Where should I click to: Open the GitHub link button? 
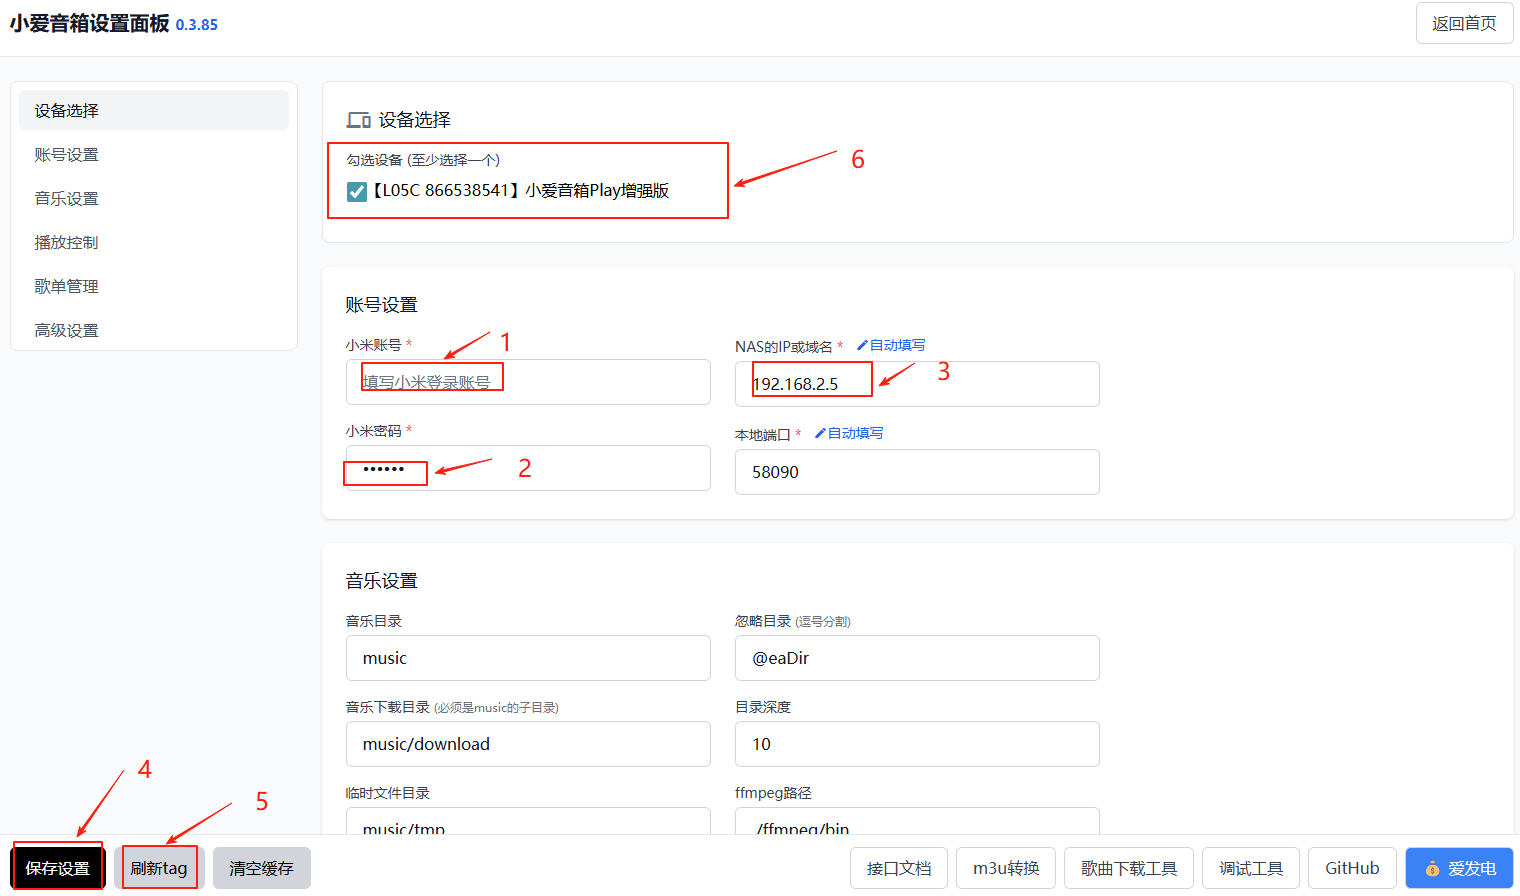coord(1352,868)
